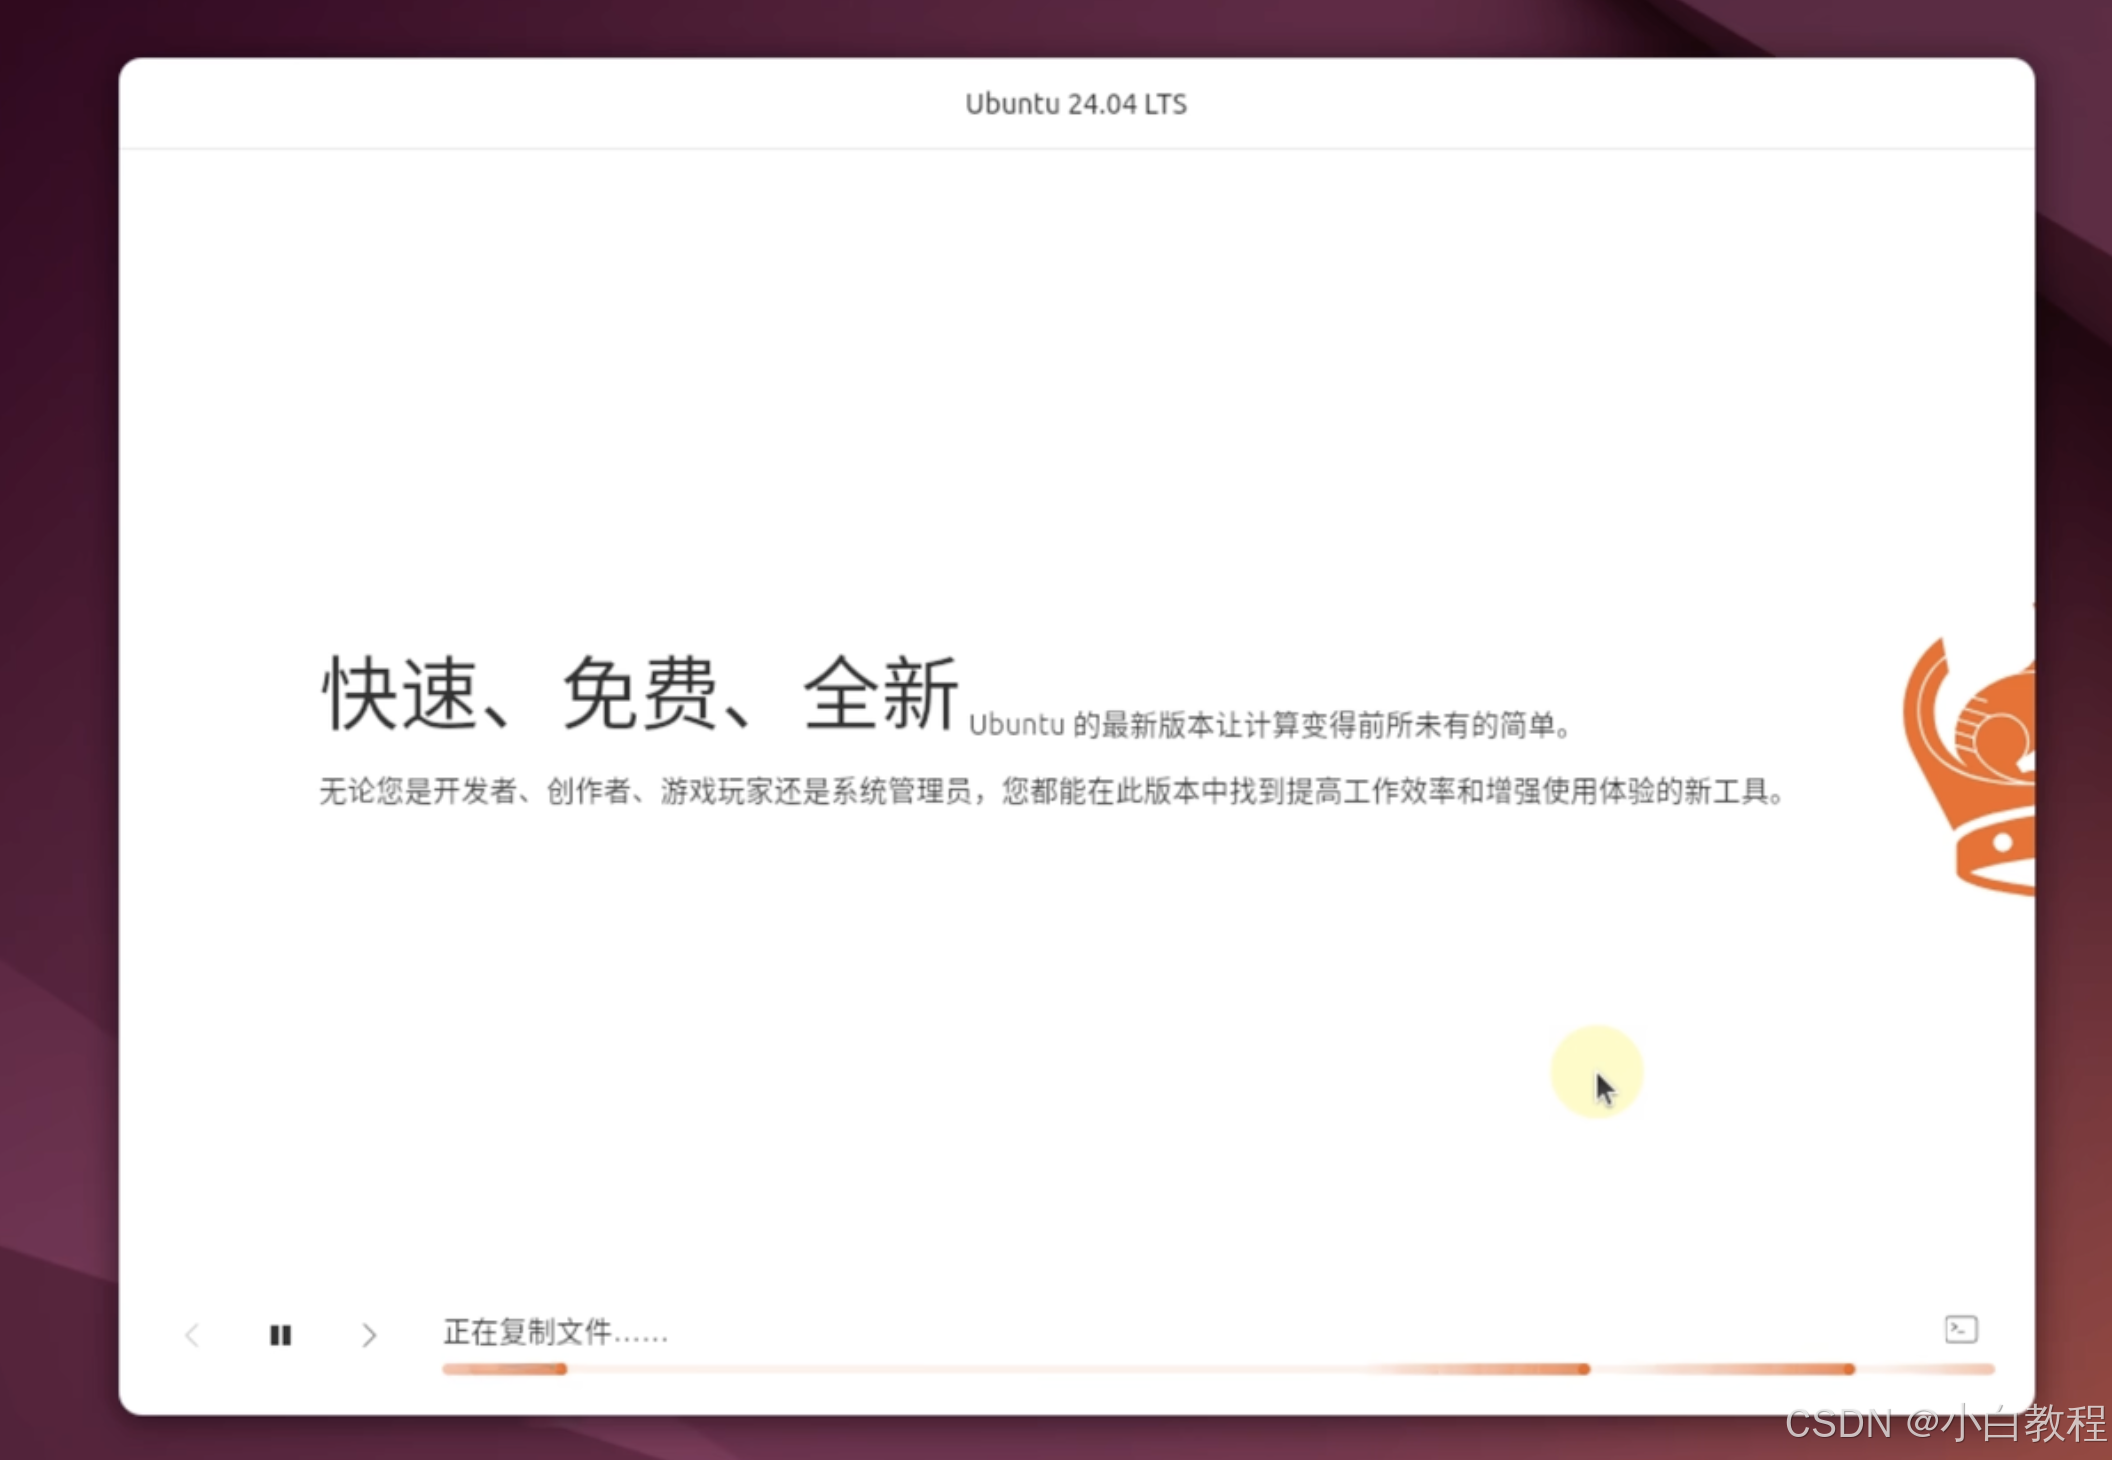Viewport: 2112px width, 1460px height.
Task: Click the Ubuntu latest version subtitle text
Action: (1270, 725)
